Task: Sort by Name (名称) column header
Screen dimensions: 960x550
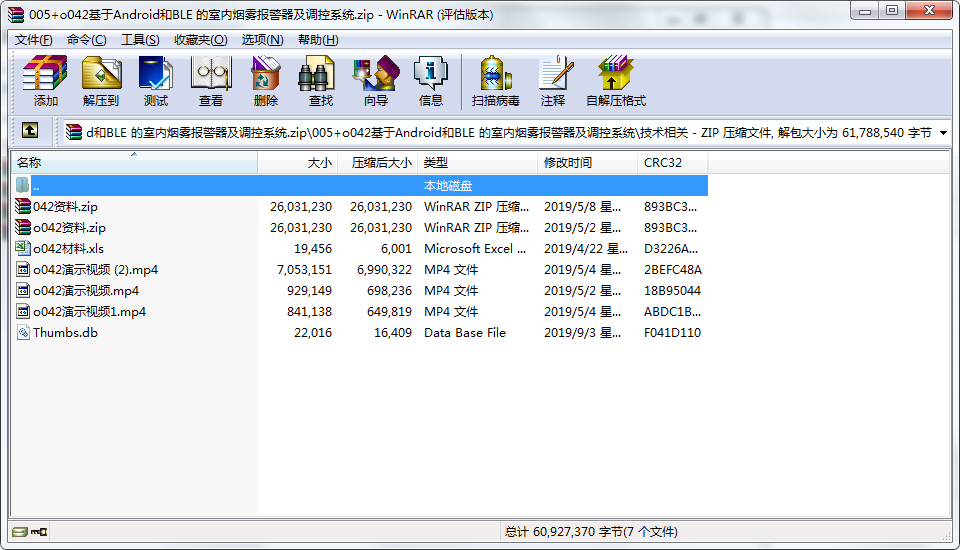Action: tap(134, 162)
